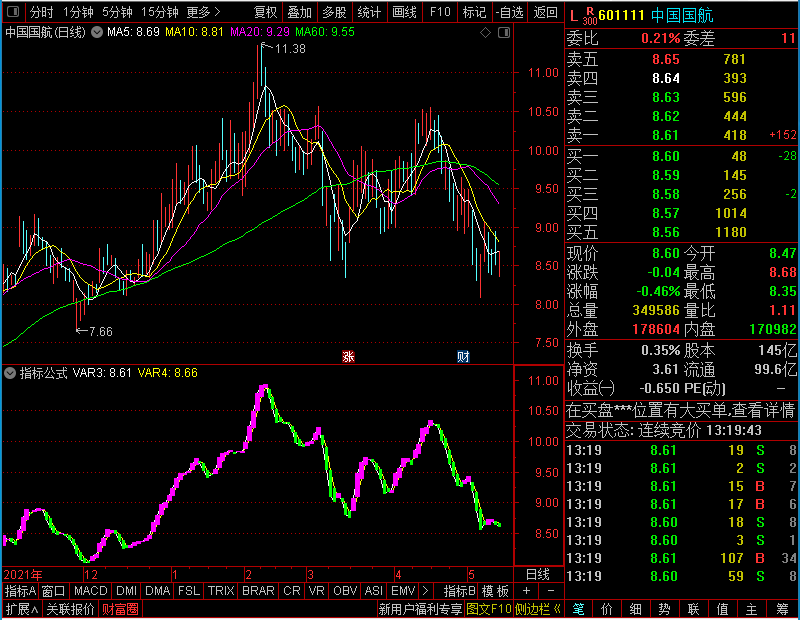
Task: Switch the indicator to DMA
Action: 158,591
